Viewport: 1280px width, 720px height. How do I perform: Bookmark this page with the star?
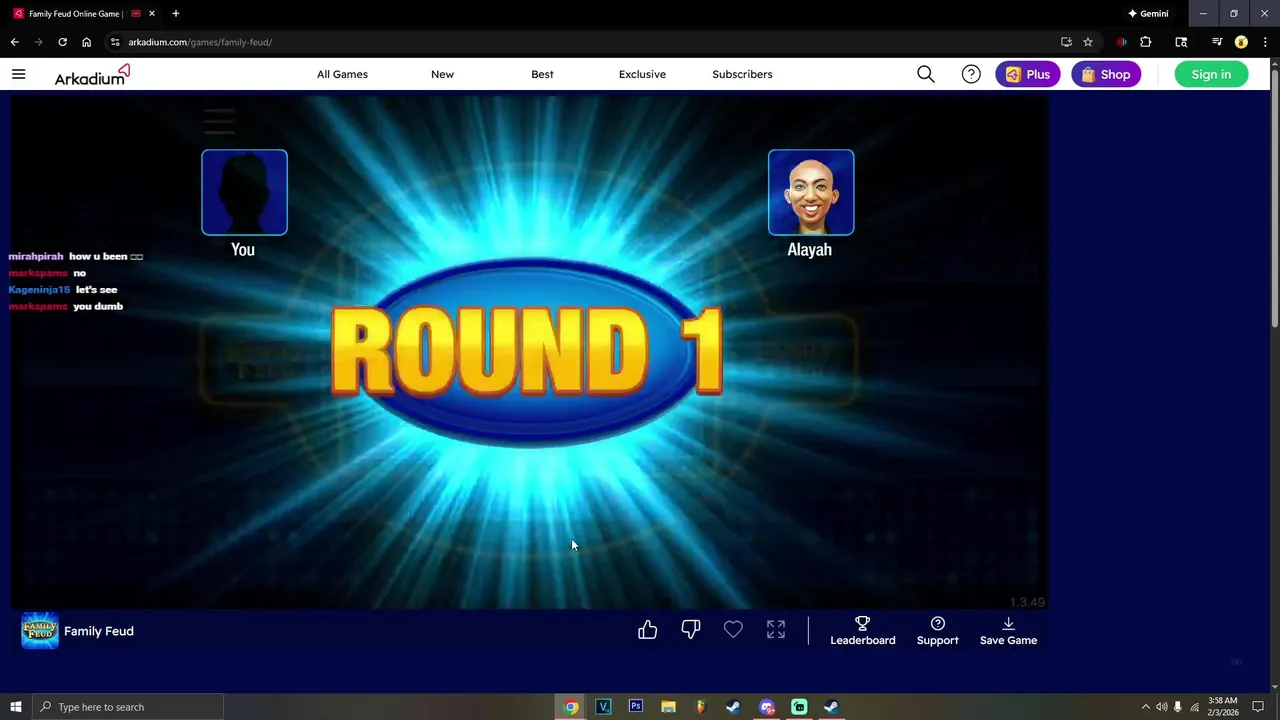pos(1088,42)
